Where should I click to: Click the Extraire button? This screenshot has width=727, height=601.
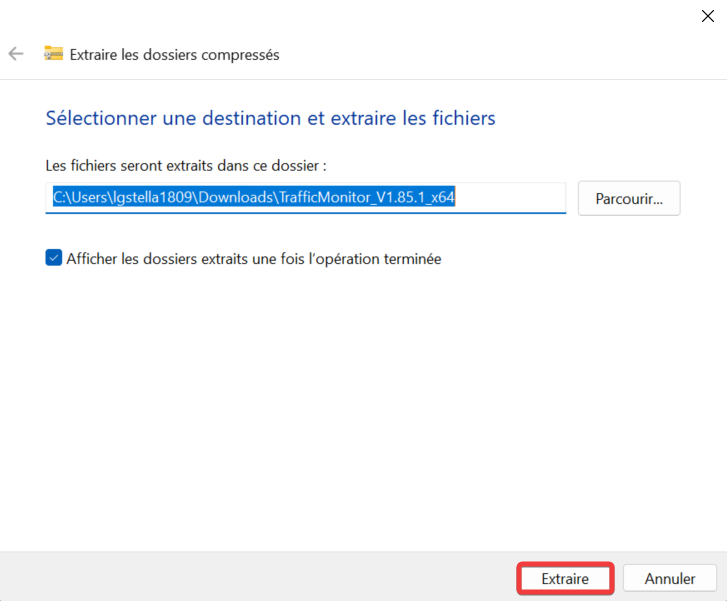(x=565, y=578)
